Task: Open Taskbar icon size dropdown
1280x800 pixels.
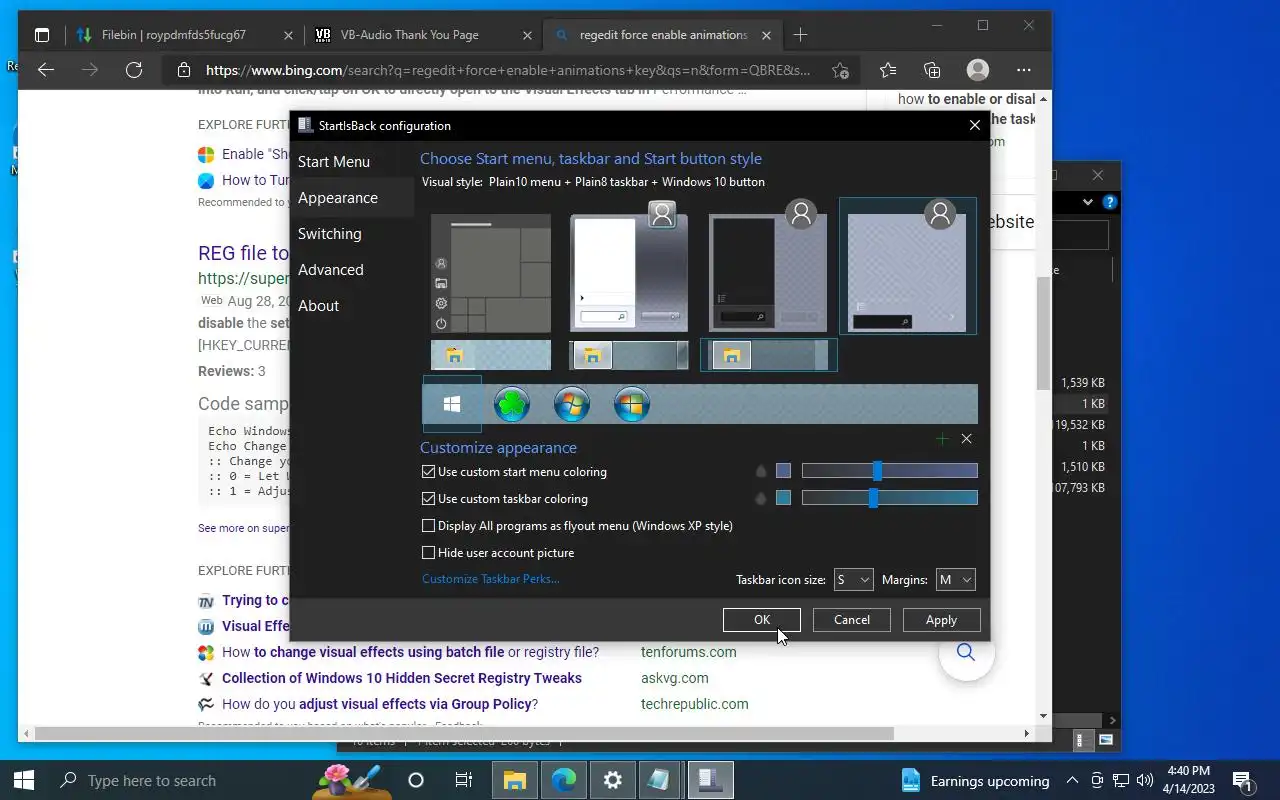Action: click(854, 580)
